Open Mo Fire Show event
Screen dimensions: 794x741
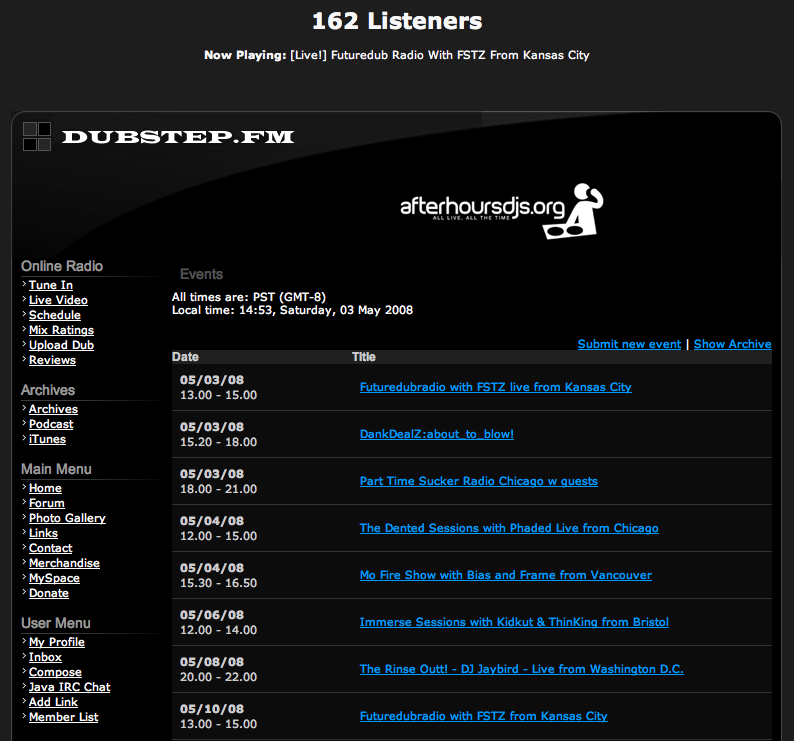tap(506, 575)
